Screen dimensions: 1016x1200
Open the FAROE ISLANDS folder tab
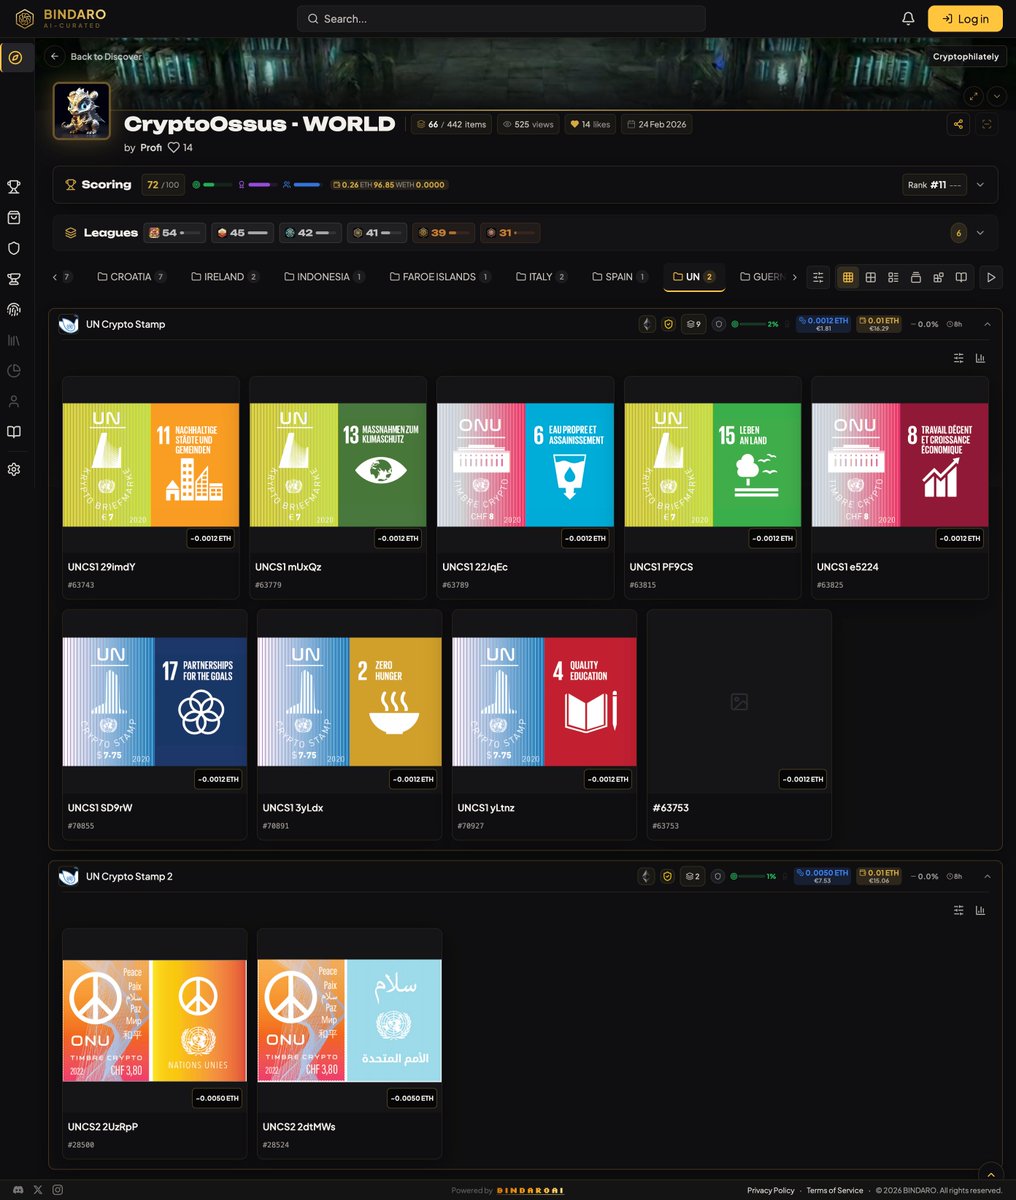click(439, 277)
